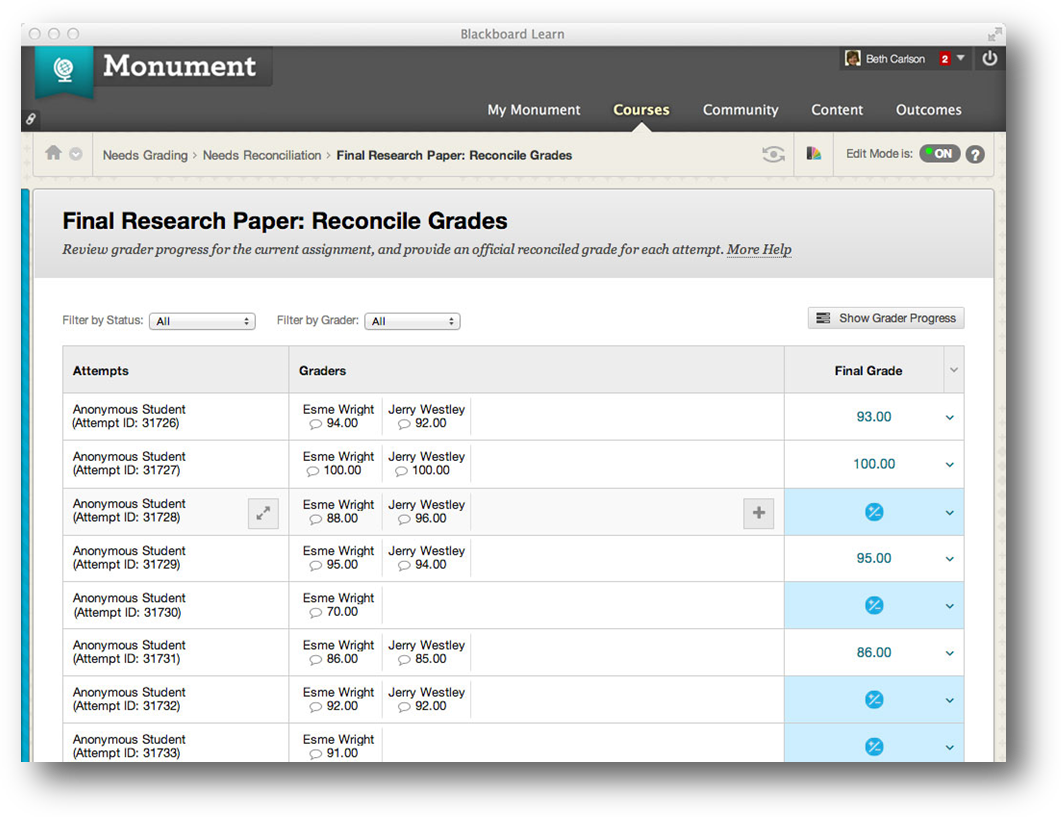1061x817 pixels.
Task: Select Anonymous Student Attempt ID 31726
Action: pos(129,416)
